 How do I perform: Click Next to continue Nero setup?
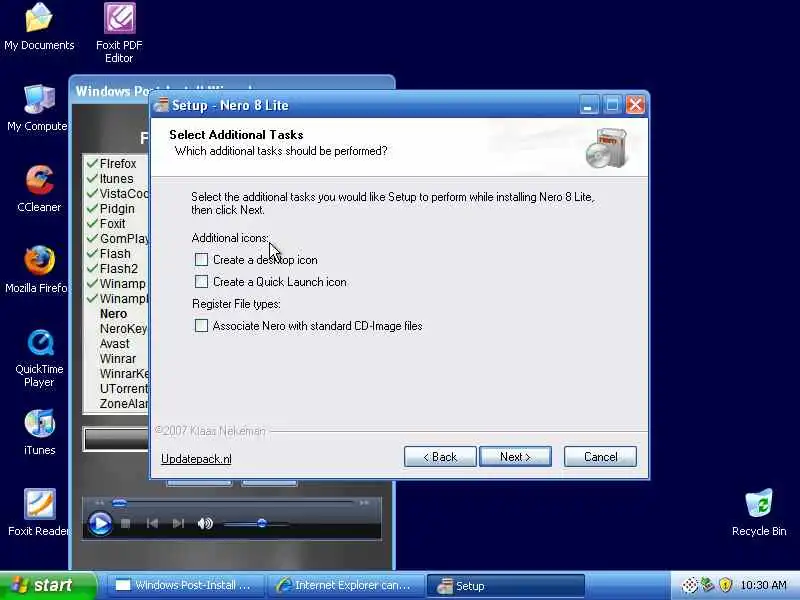[515, 457]
